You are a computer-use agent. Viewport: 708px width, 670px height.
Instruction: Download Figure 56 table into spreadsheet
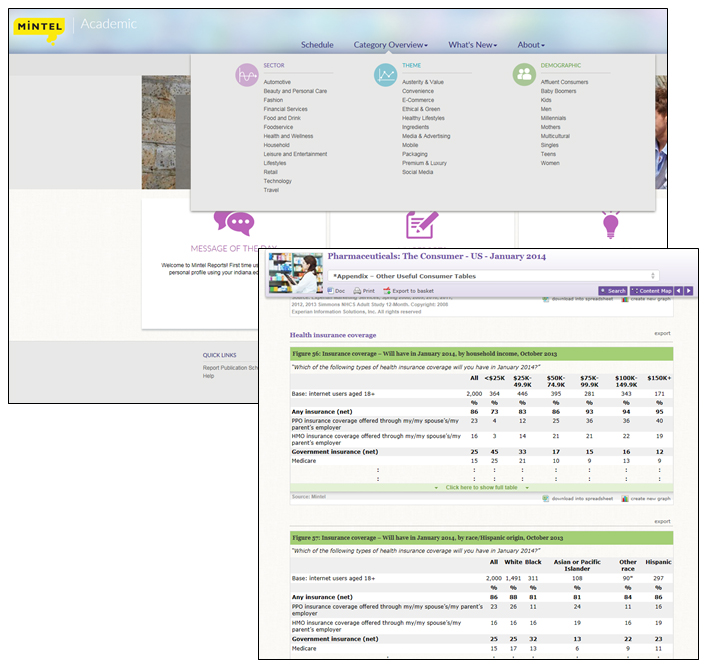tap(578, 499)
